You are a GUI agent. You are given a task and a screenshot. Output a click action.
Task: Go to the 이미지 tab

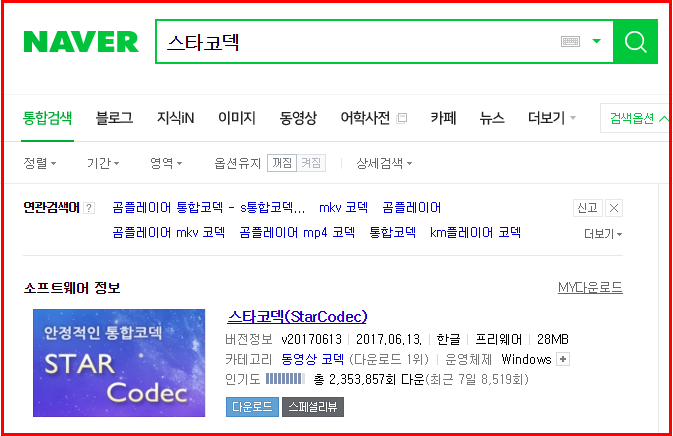click(237, 118)
